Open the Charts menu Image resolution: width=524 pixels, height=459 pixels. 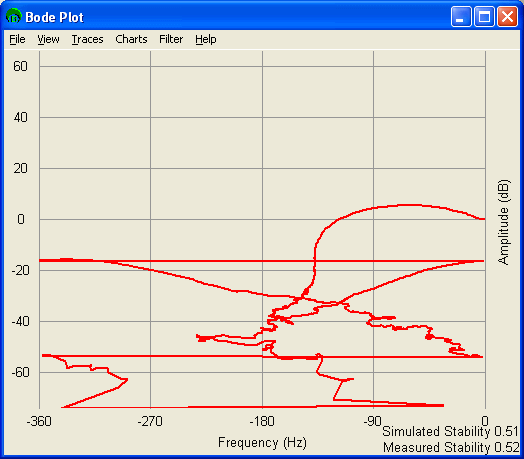click(131, 39)
